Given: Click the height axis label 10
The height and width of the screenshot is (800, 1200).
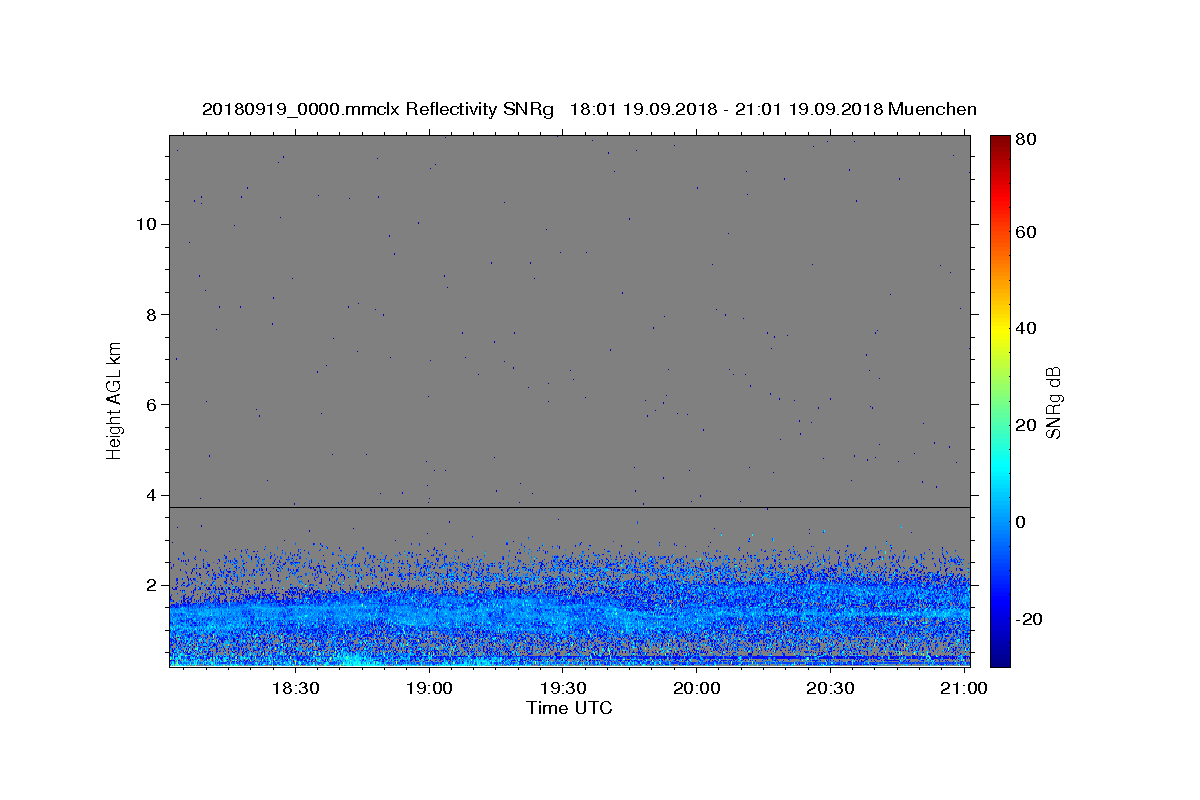Looking at the screenshot, I should pos(146,224).
